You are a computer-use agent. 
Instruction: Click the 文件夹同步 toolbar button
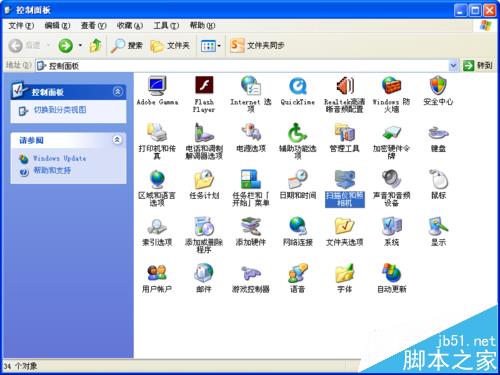257,45
